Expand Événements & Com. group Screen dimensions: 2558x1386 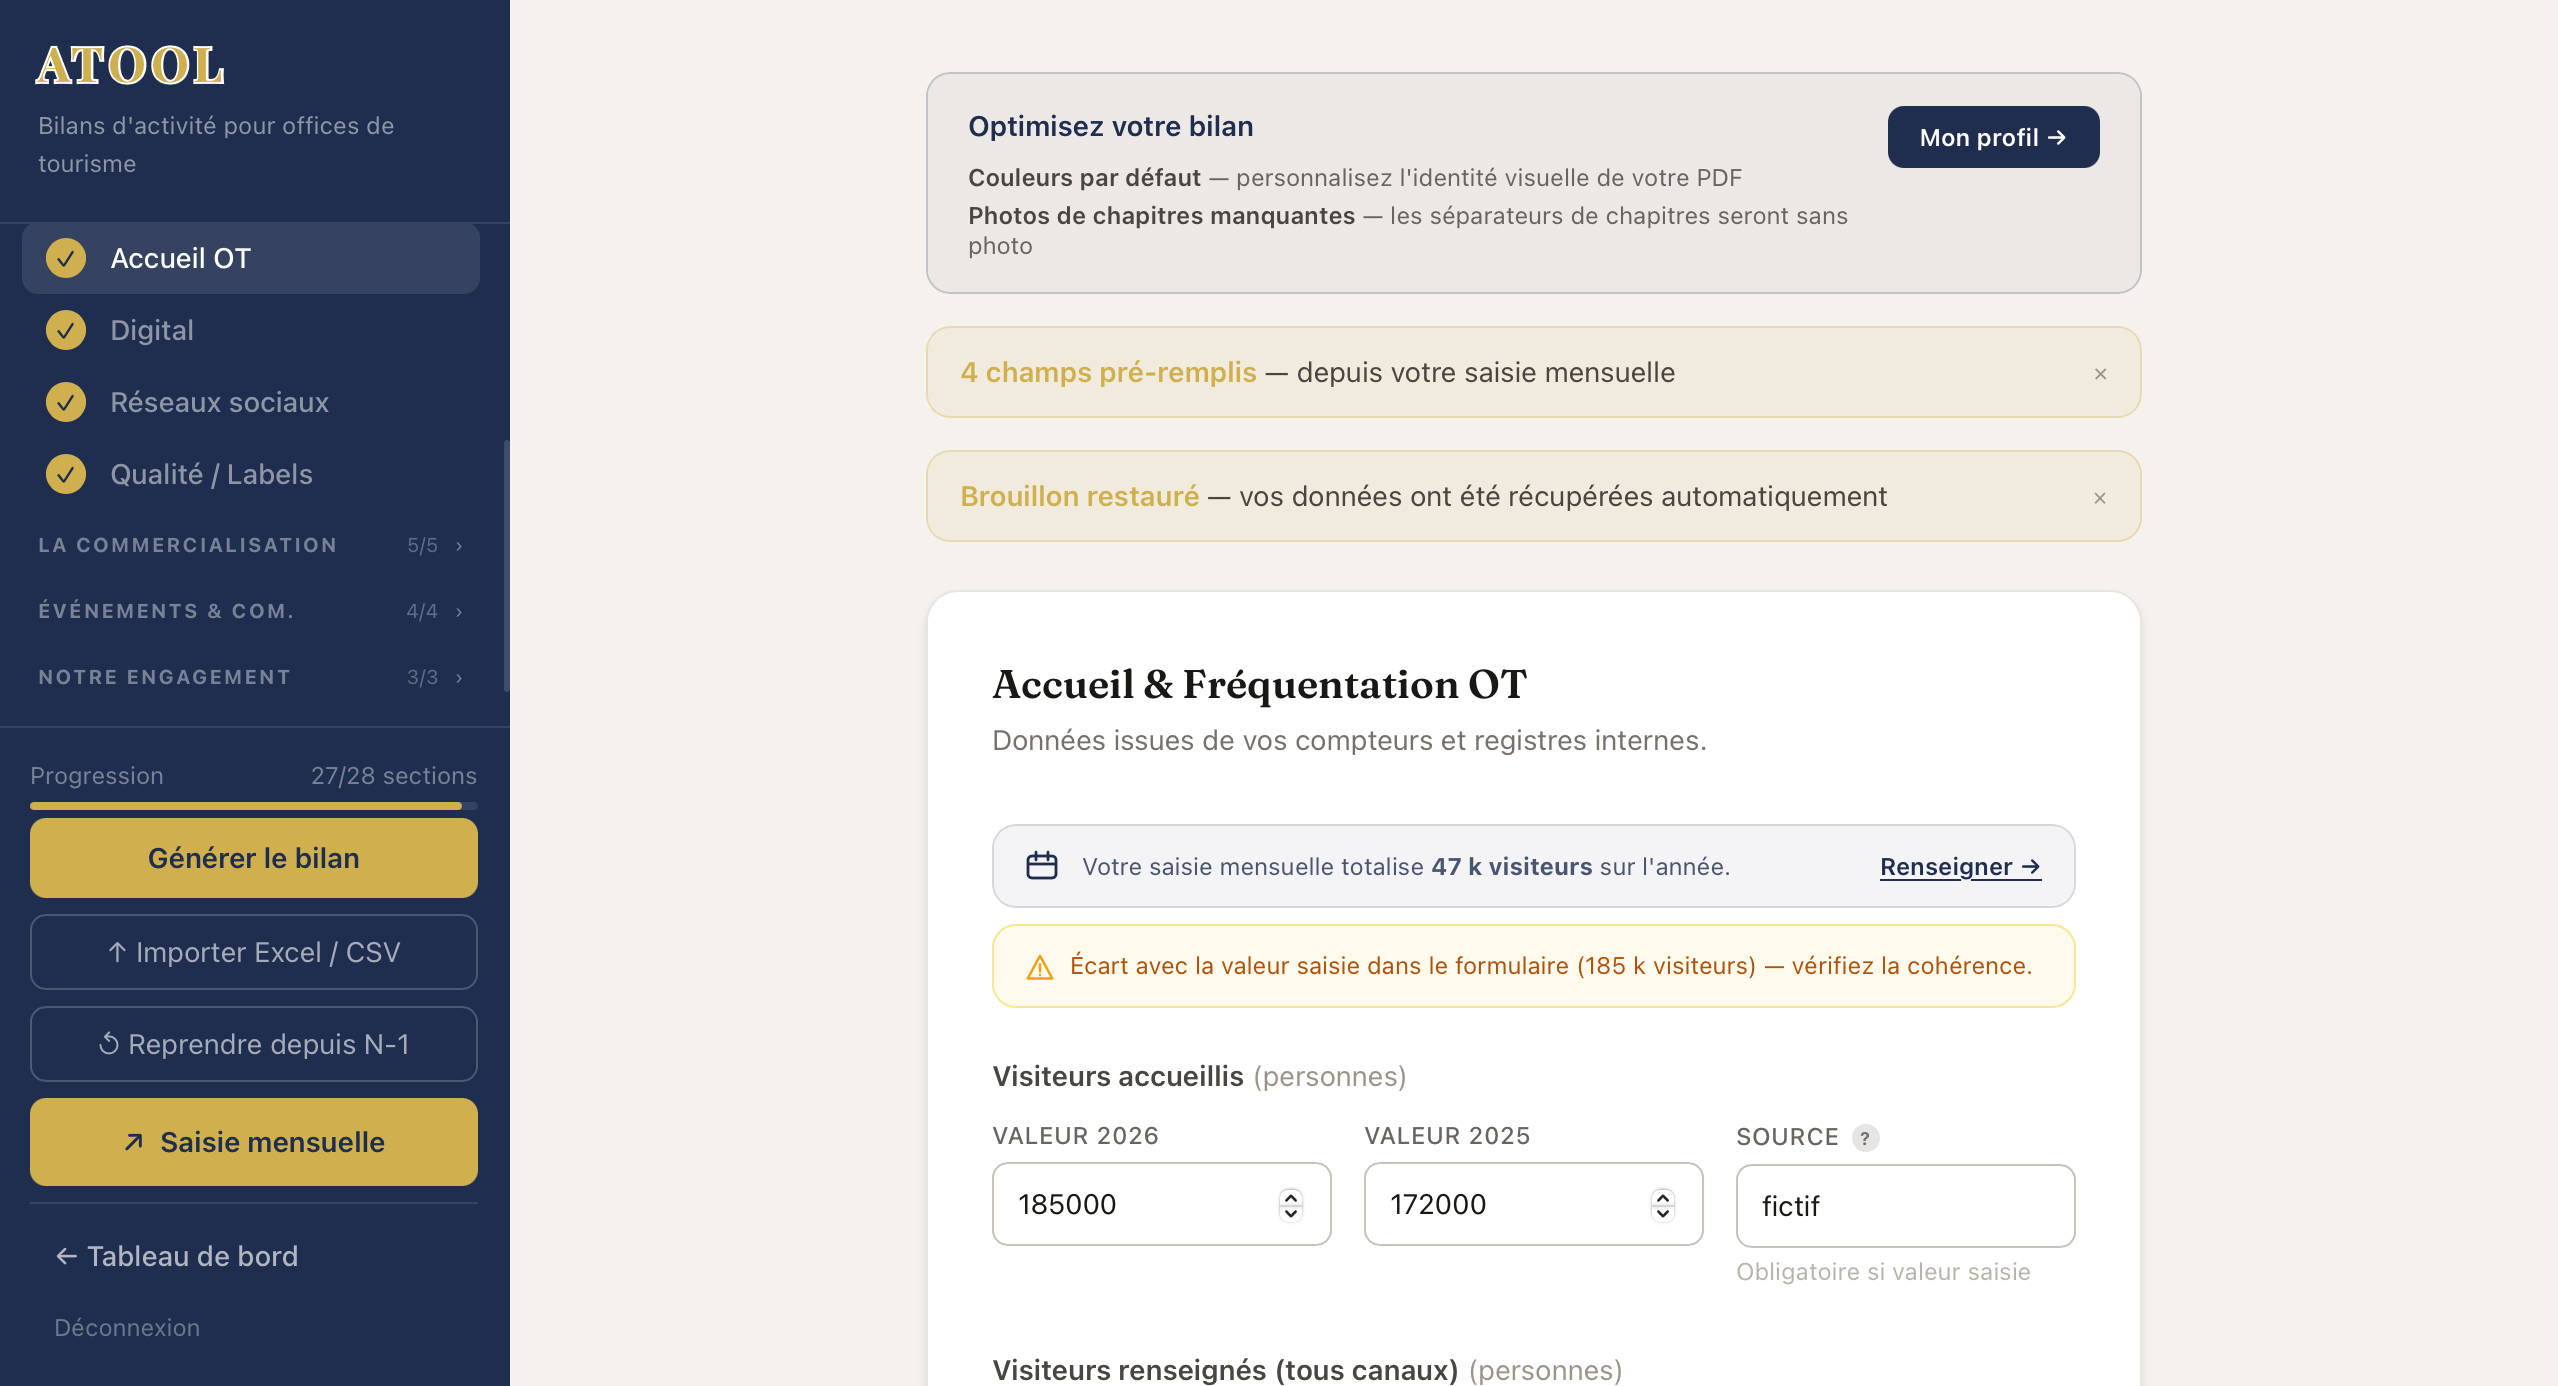(251, 611)
